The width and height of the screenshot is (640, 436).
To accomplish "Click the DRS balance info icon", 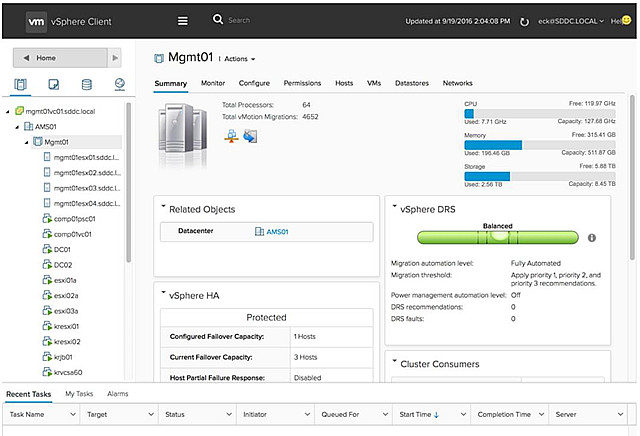I will 591,238.
